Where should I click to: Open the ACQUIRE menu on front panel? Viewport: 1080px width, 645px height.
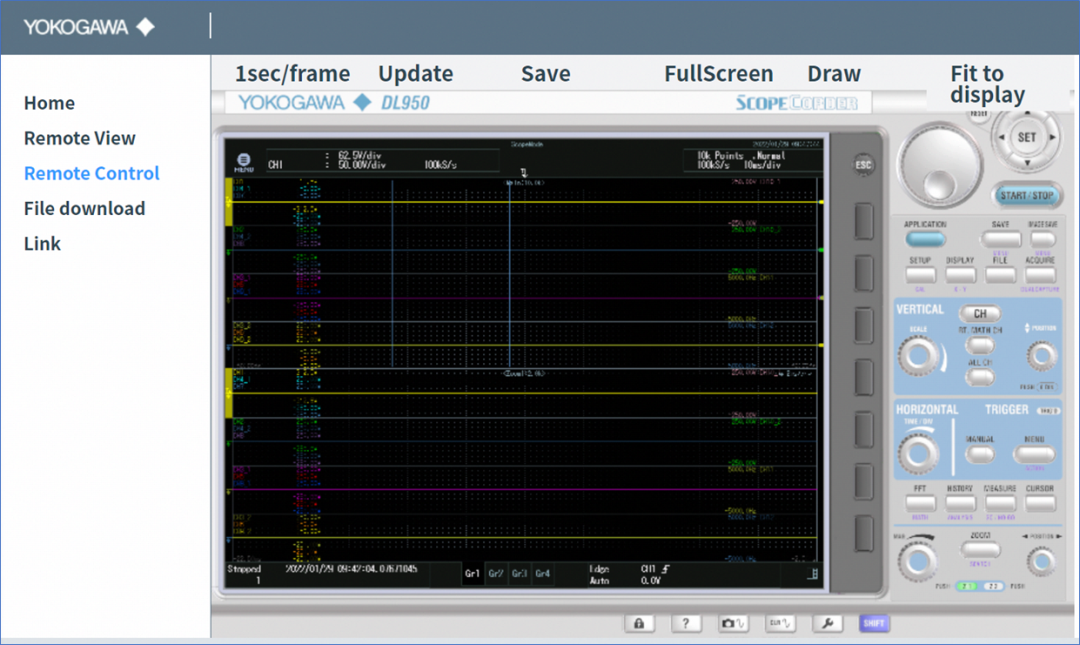[1040, 274]
